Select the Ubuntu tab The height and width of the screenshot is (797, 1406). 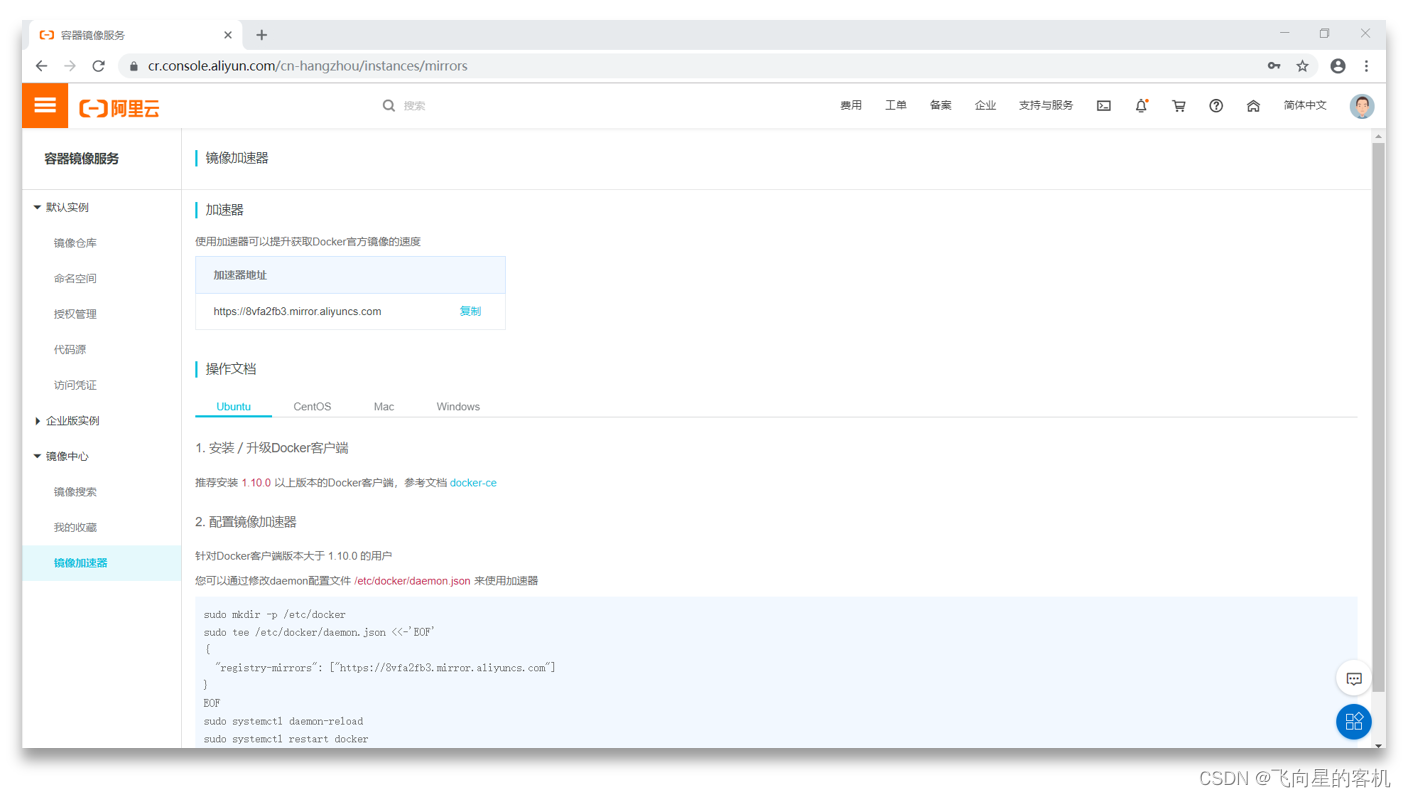(x=234, y=406)
